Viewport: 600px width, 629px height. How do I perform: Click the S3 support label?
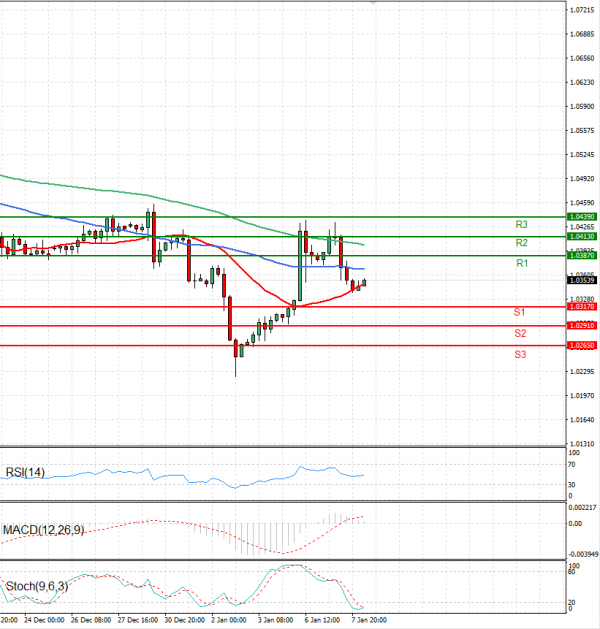tap(520, 354)
